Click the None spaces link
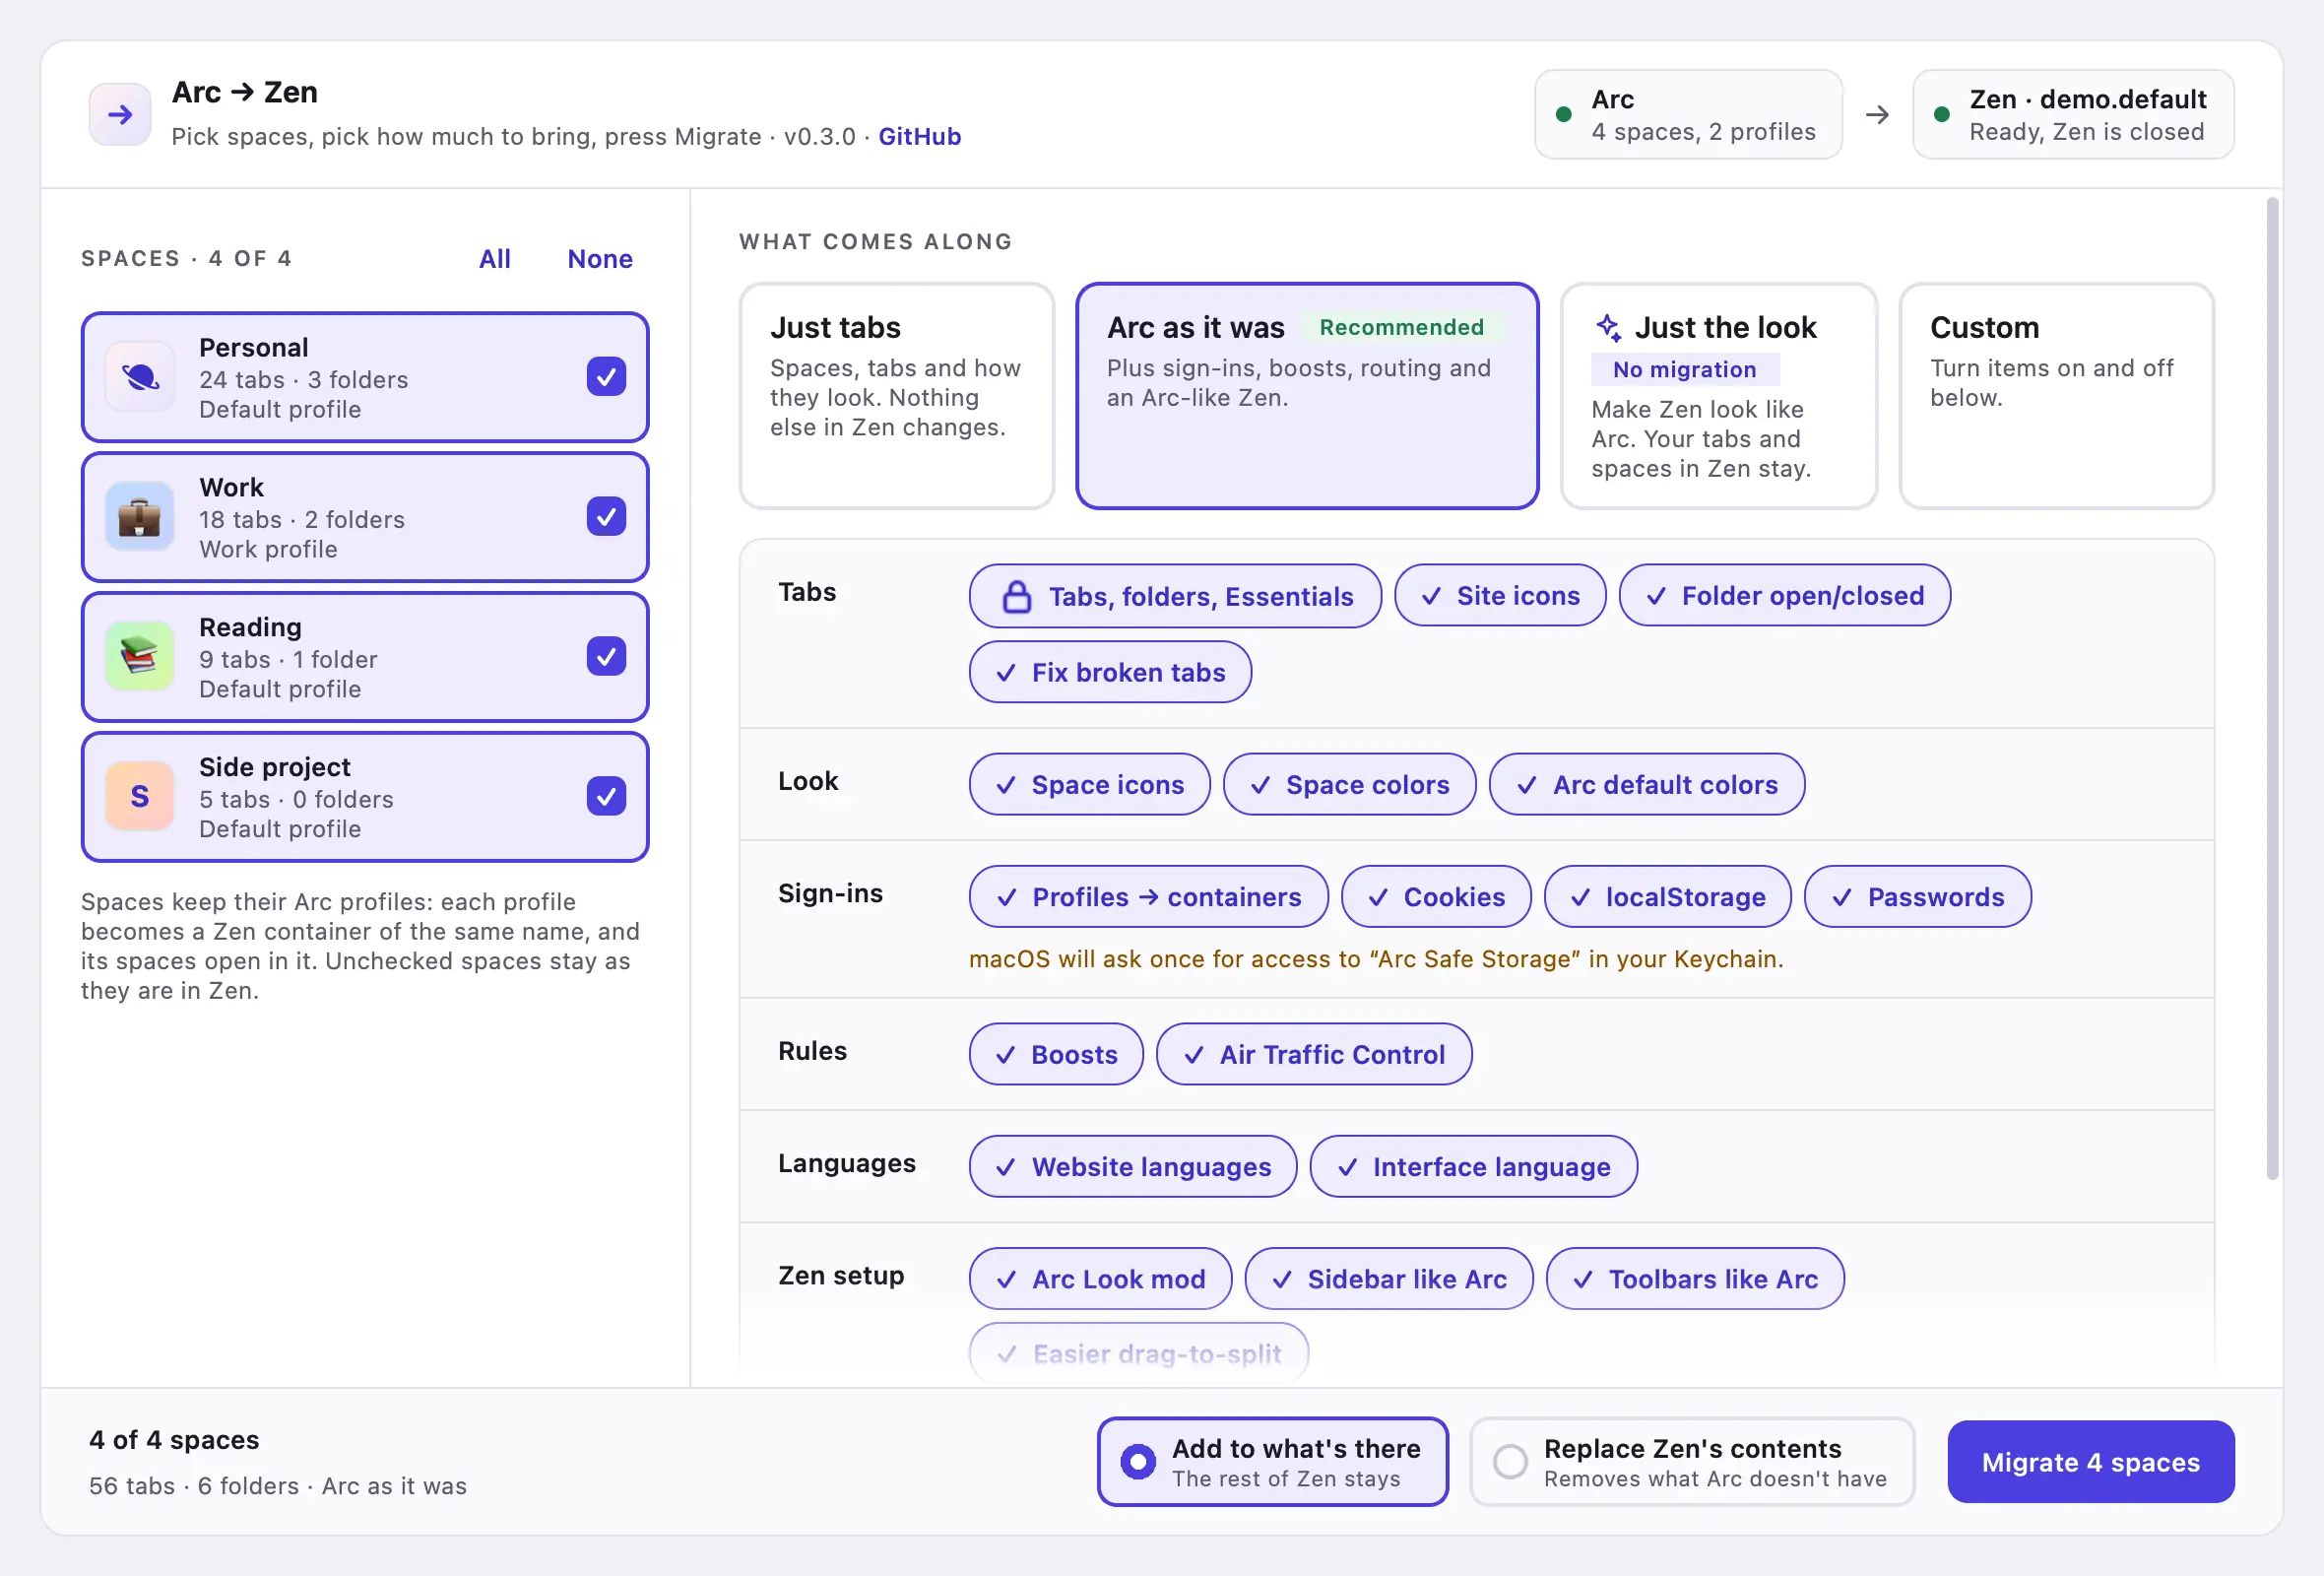 (x=600, y=259)
